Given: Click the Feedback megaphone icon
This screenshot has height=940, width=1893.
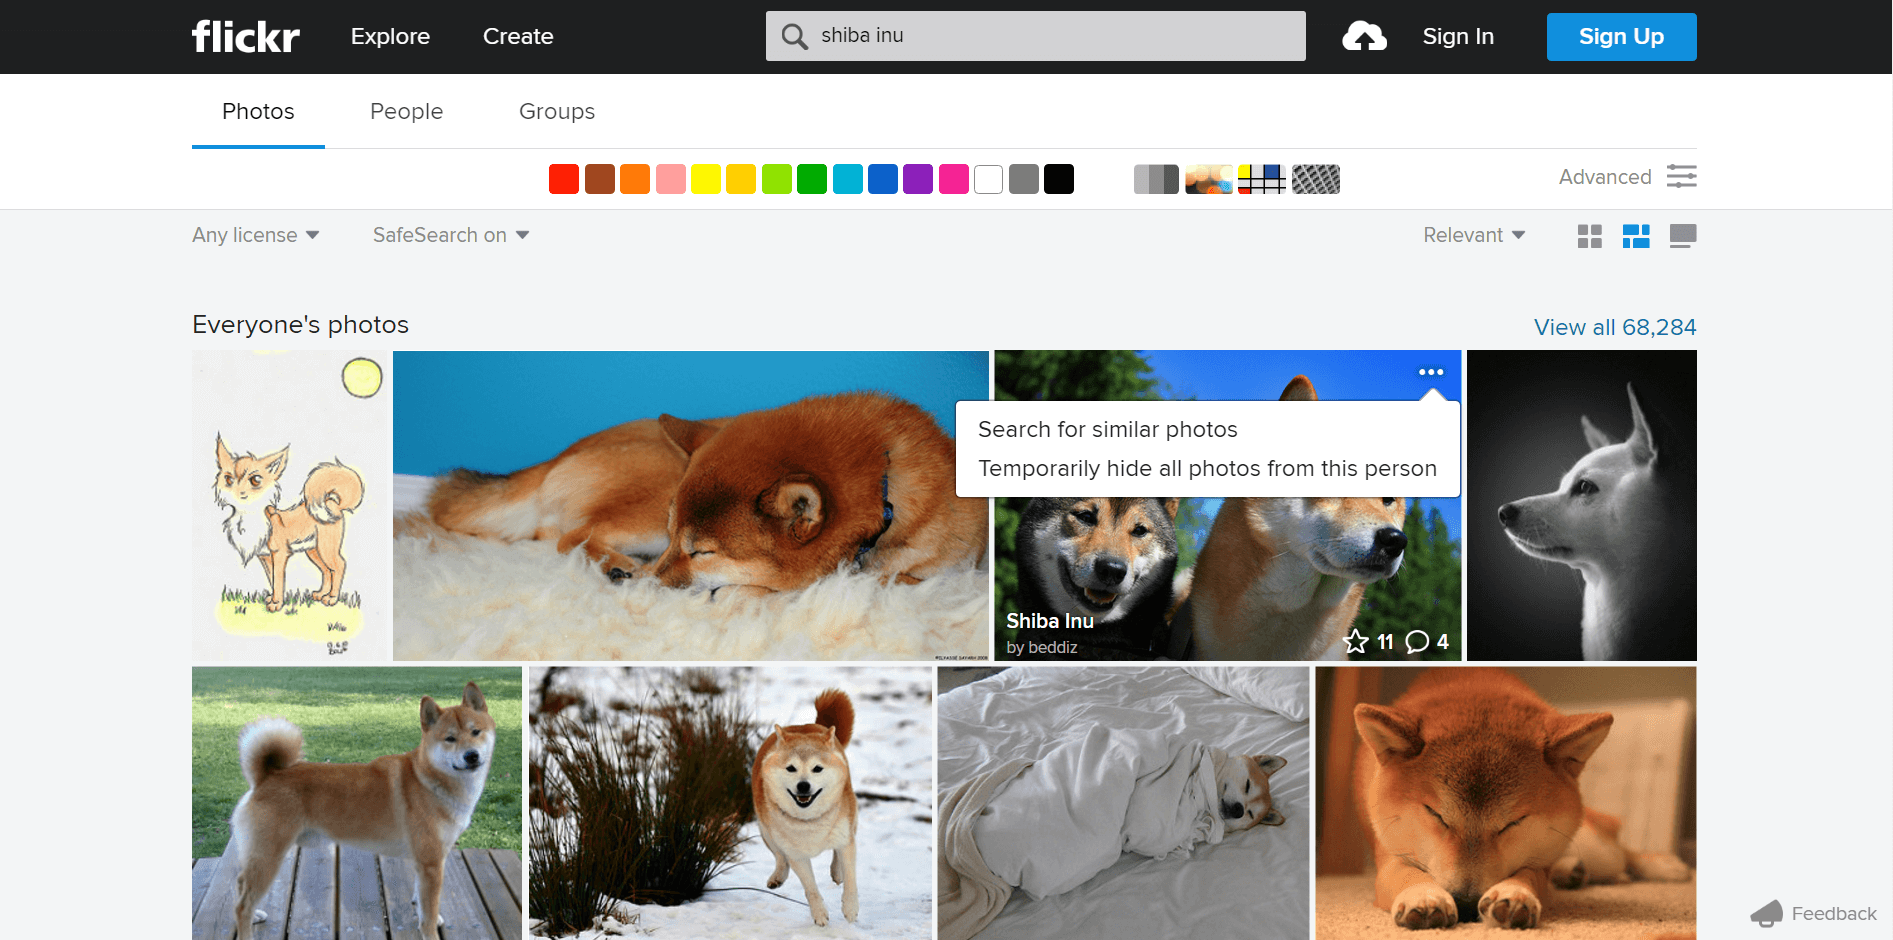Looking at the screenshot, I should point(1767,913).
